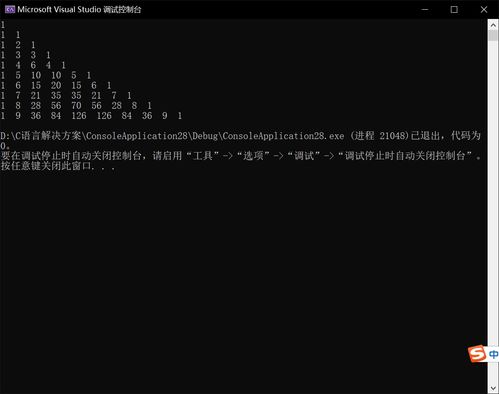Click the scrollbar up arrow
This screenshot has height=394, width=499.
[493, 25]
